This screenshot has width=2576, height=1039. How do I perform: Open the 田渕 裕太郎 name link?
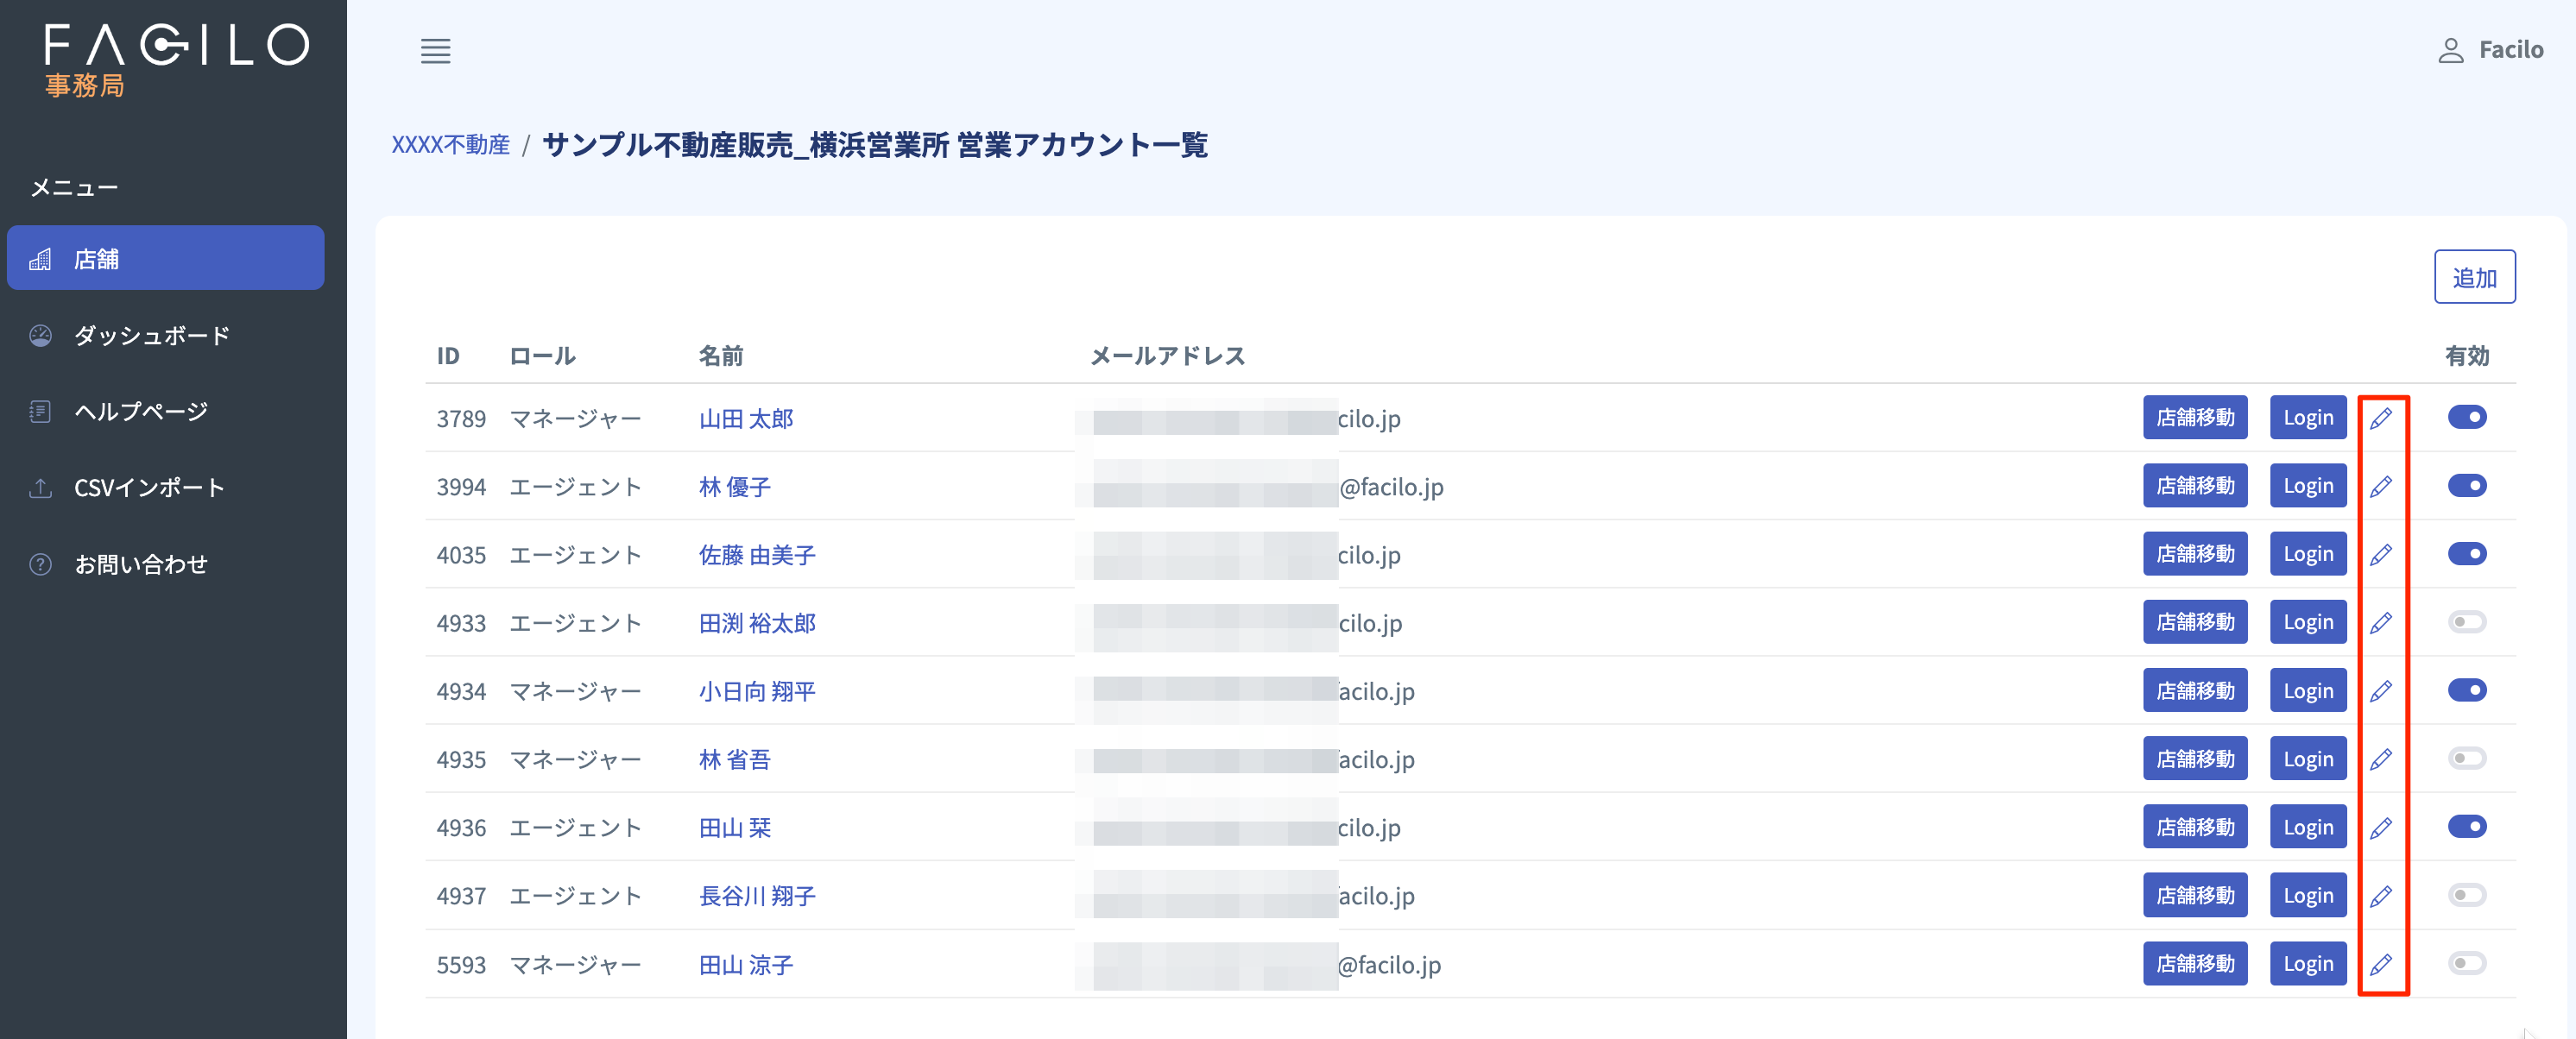point(757,623)
